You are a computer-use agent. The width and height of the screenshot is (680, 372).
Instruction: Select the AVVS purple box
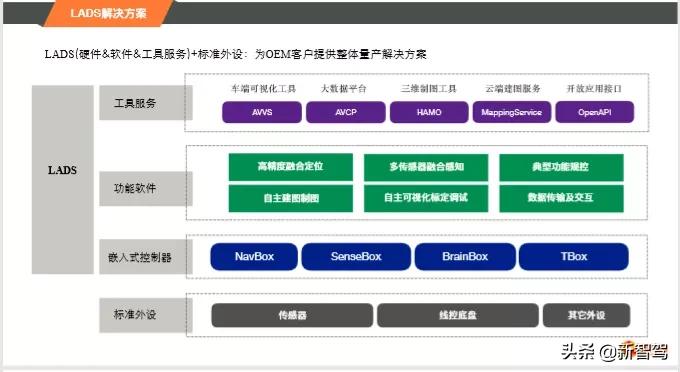click(262, 112)
